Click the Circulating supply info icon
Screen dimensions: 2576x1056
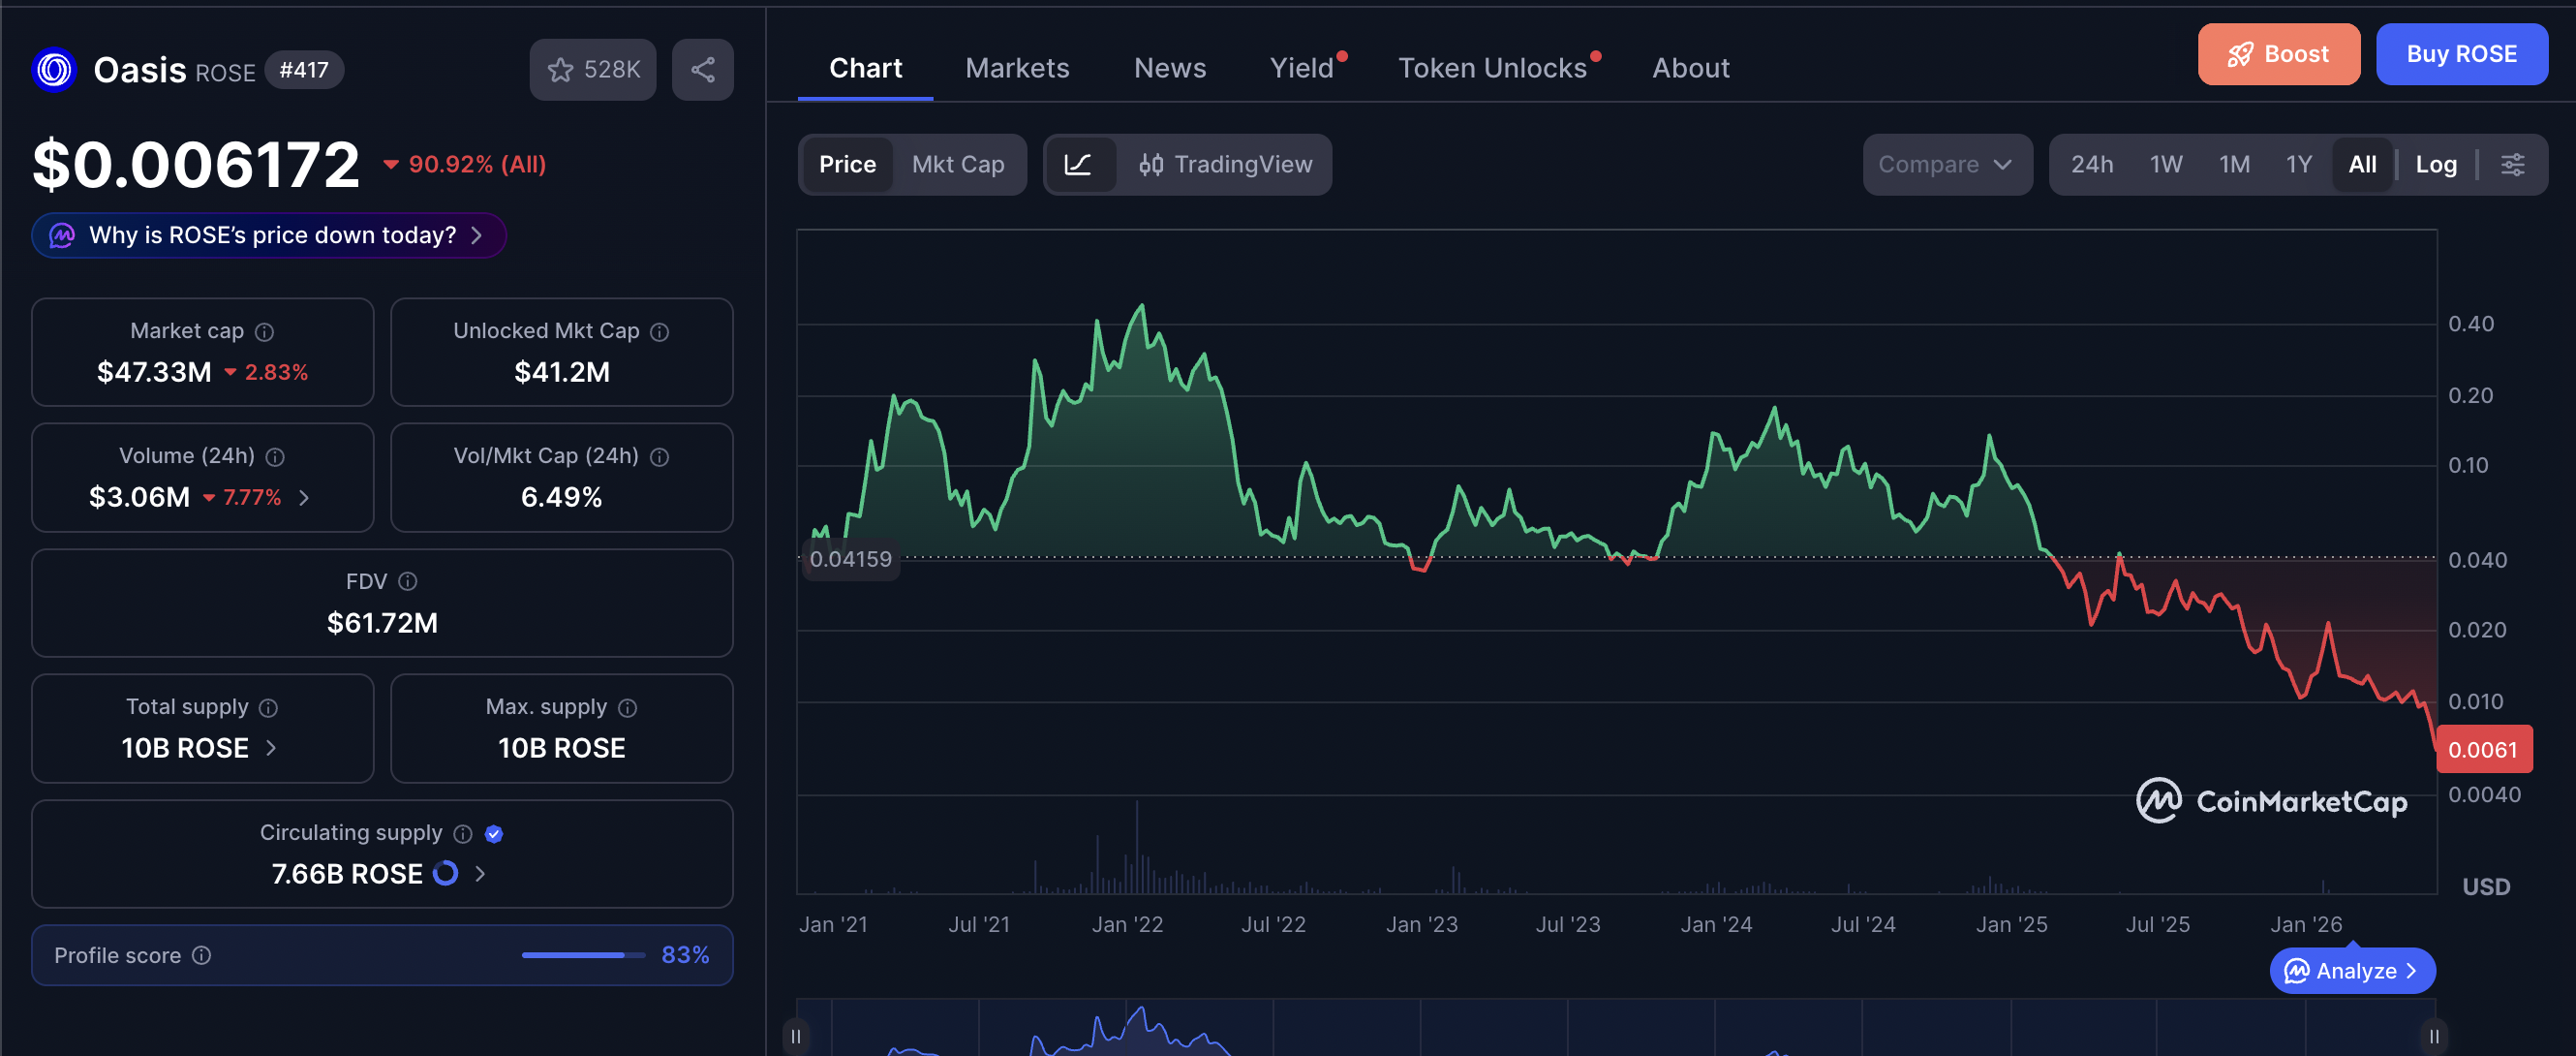[x=463, y=834]
